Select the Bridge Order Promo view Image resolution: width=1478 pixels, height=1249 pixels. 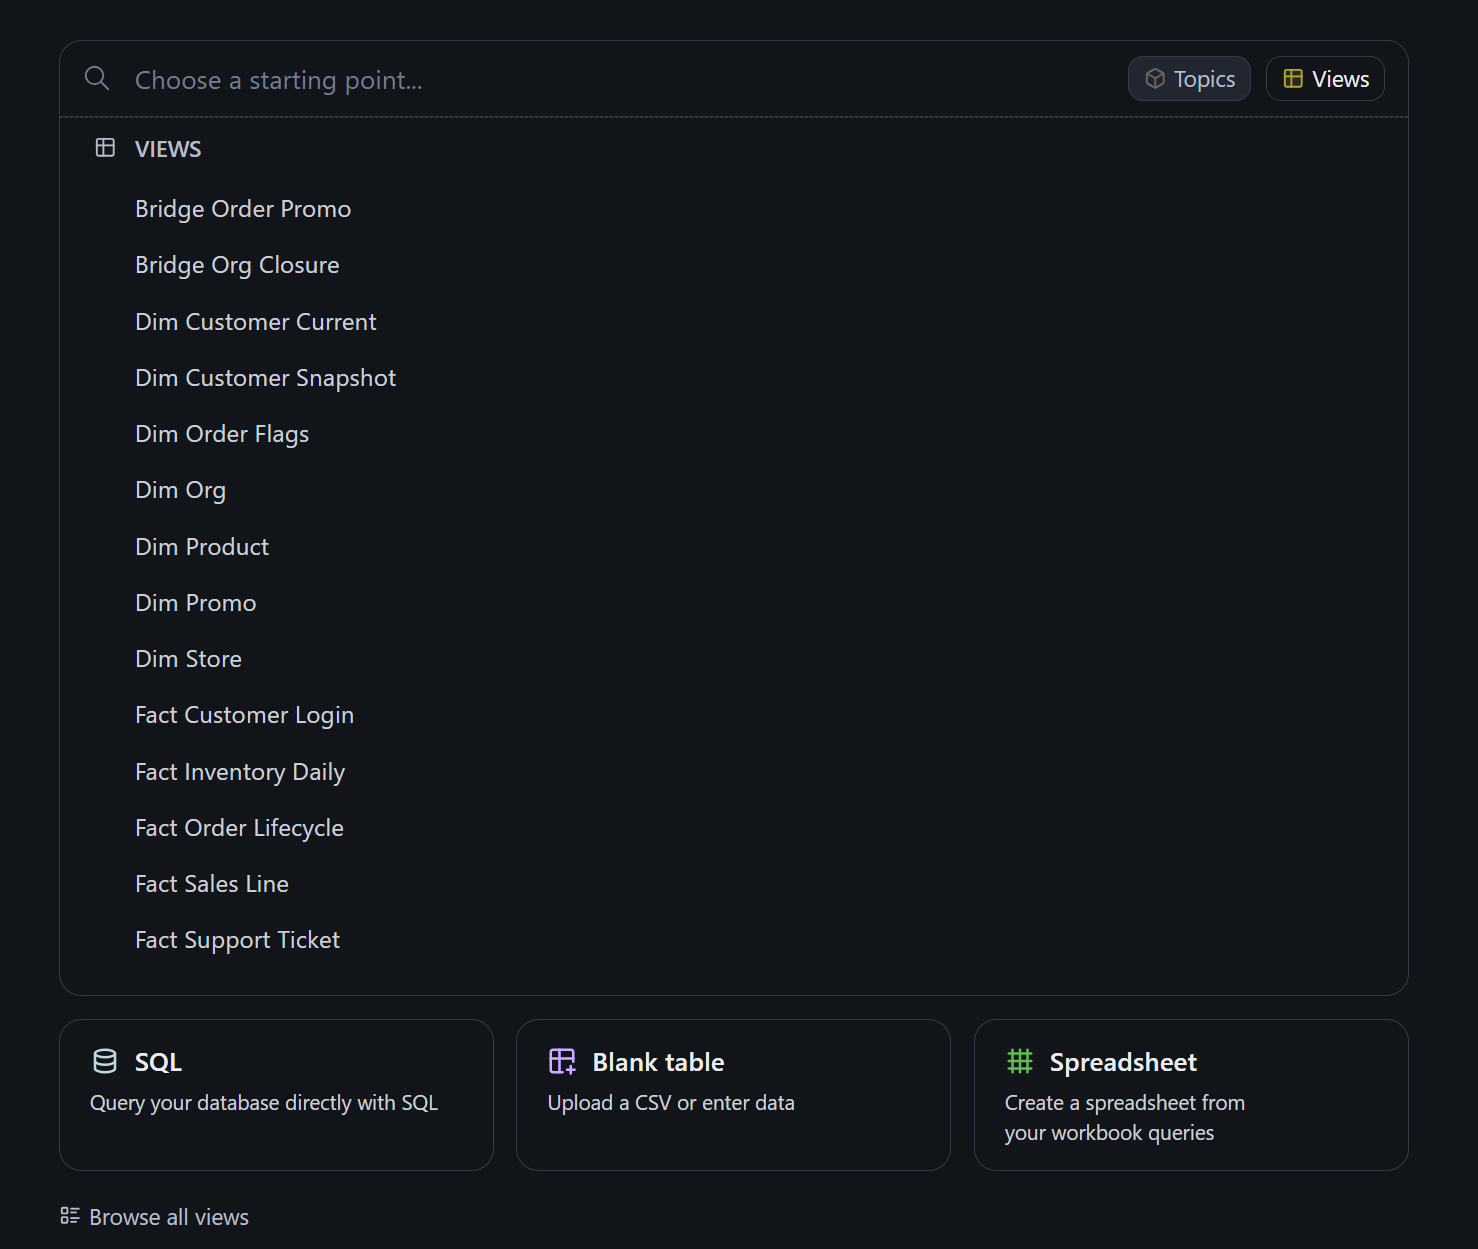[x=243, y=209]
